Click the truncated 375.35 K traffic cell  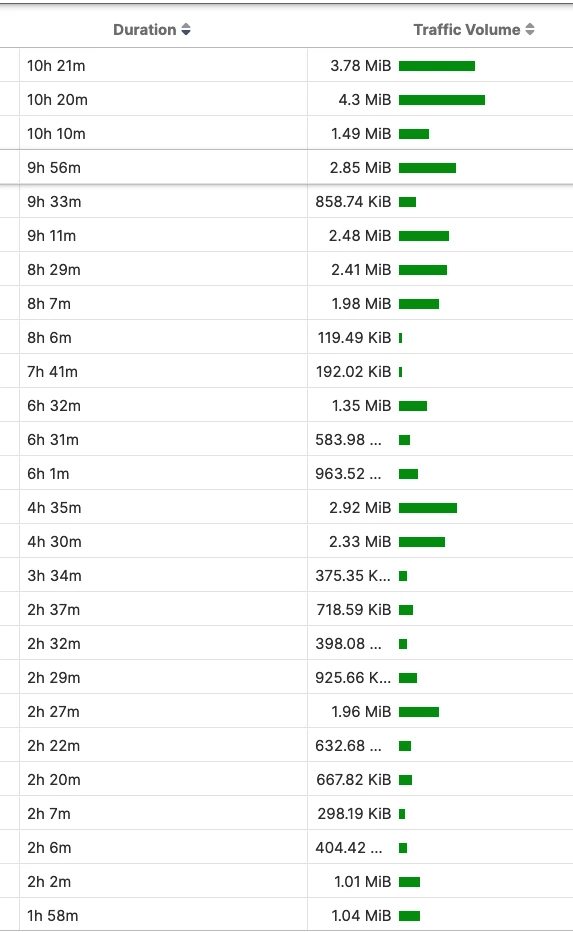(440, 576)
